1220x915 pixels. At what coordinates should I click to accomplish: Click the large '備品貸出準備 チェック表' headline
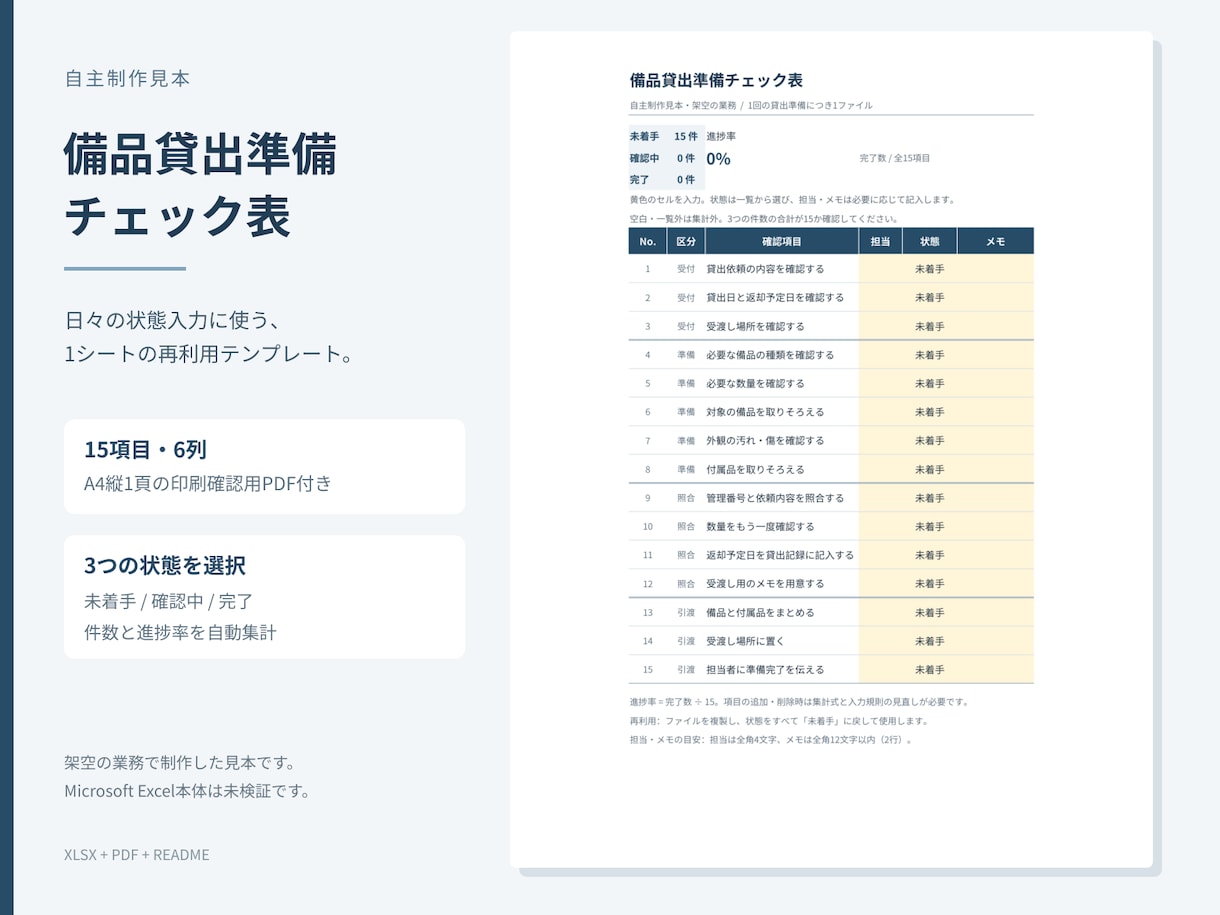point(200,186)
